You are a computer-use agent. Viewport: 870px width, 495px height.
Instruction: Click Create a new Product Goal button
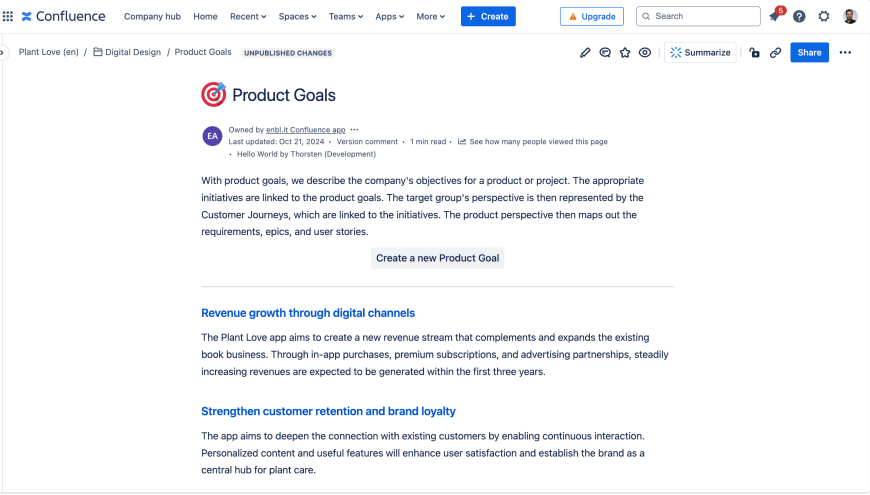point(437,258)
